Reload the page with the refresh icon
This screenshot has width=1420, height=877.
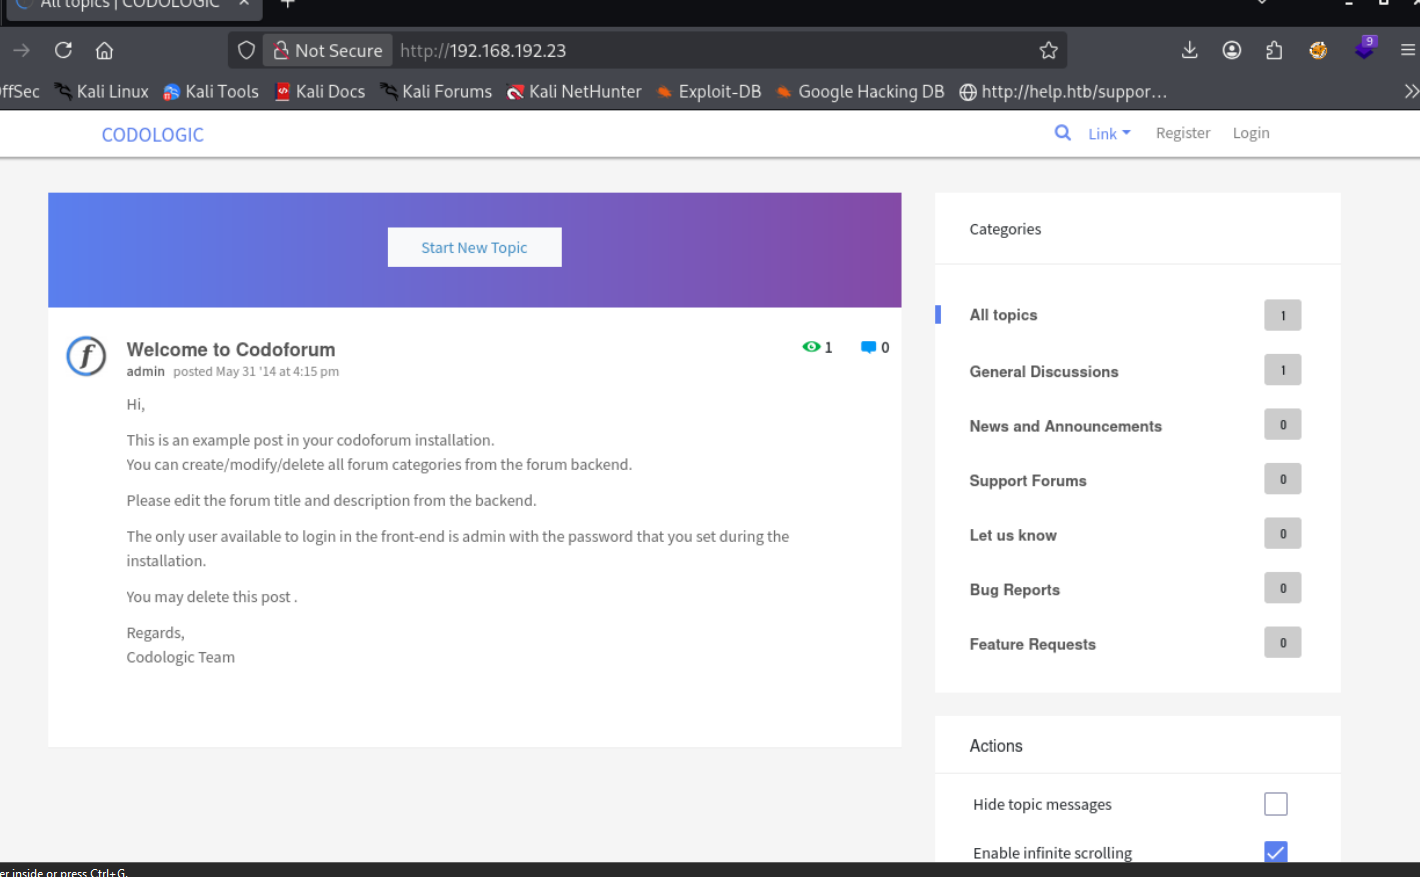point(63,50)
